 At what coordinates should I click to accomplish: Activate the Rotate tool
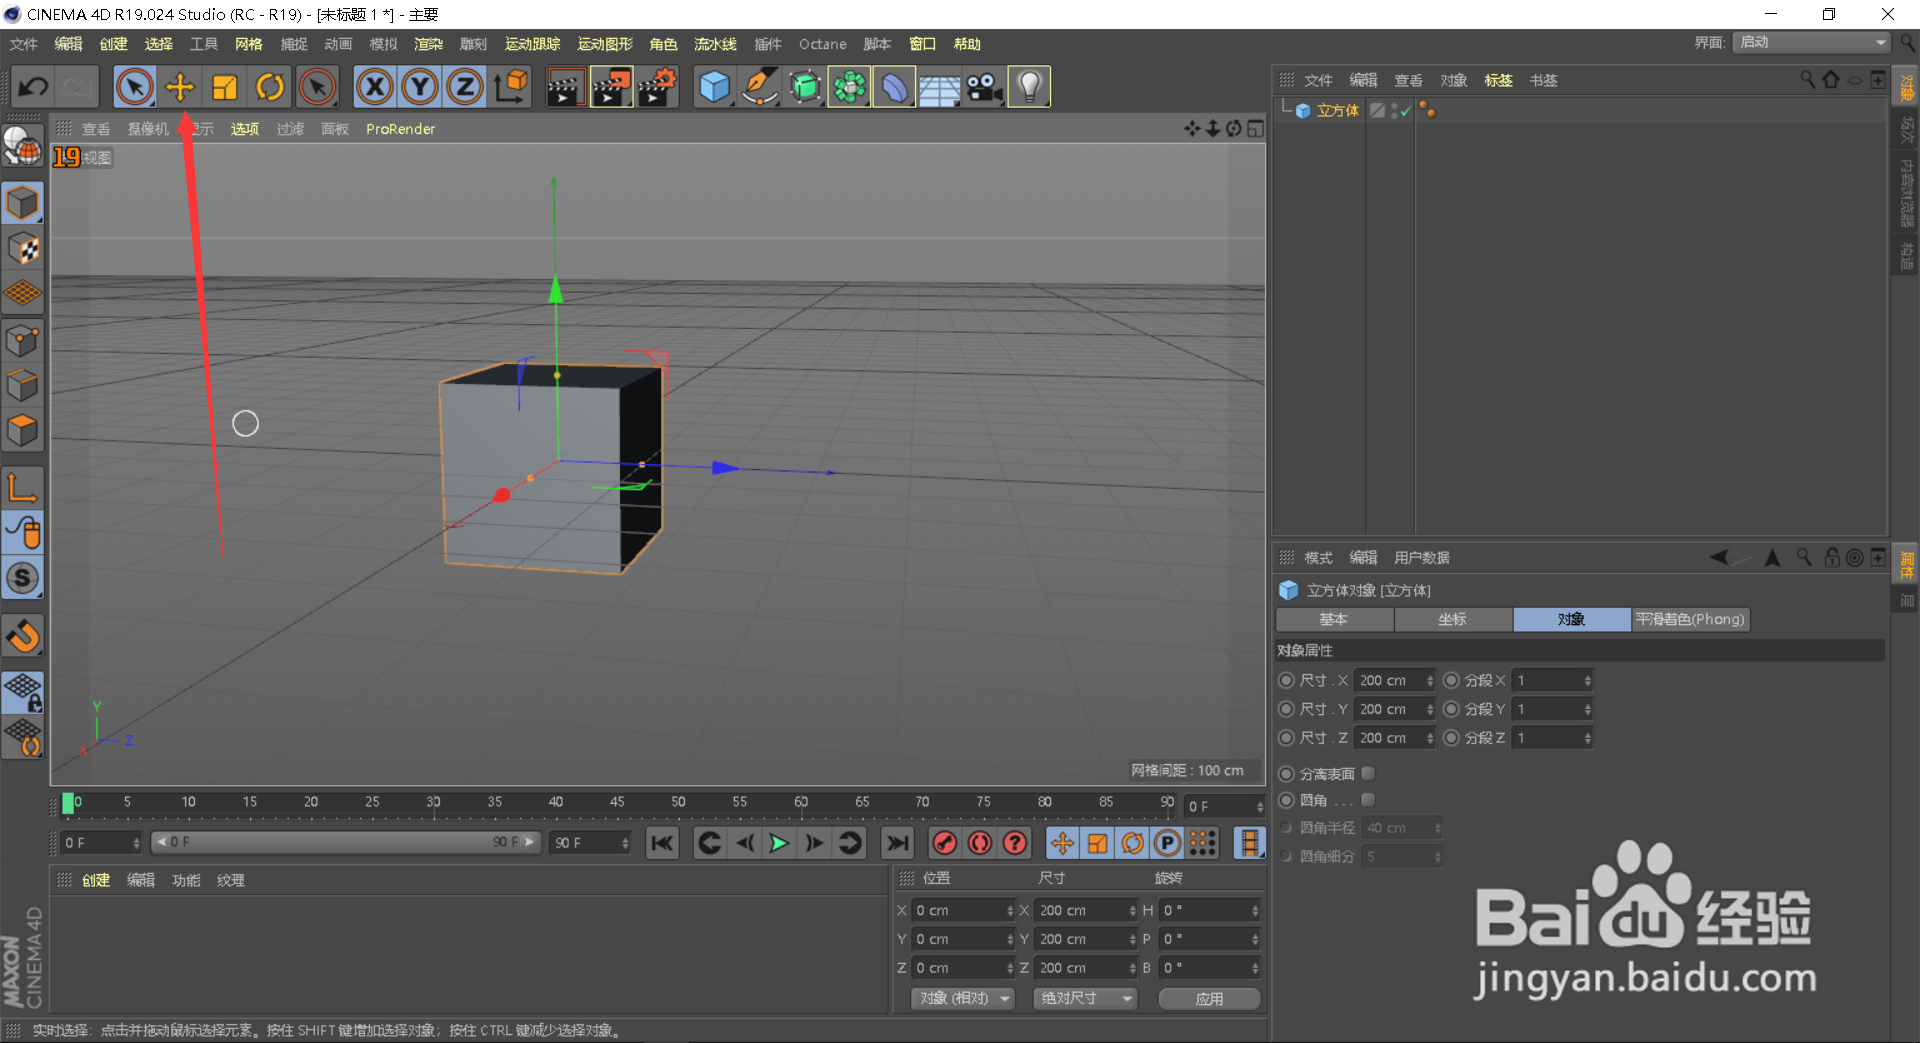pyautogui.click(x=270, y=87)
